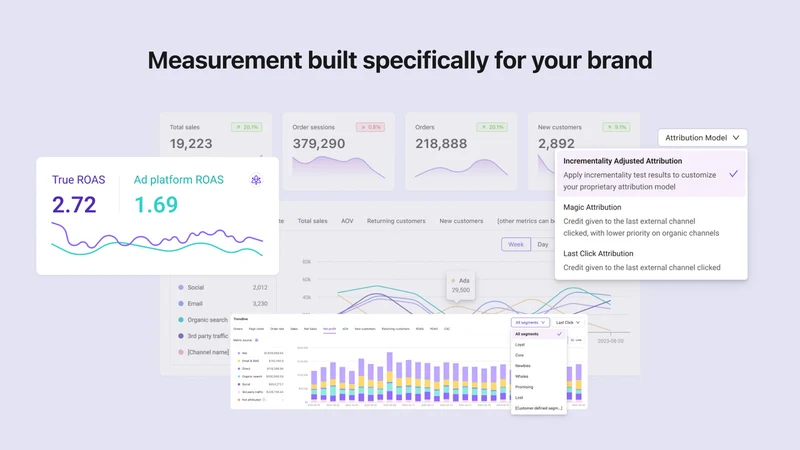Viewport: 800px width, 450px height.
Task: Click the info icon beside Metric source
Action: [257, 340]
